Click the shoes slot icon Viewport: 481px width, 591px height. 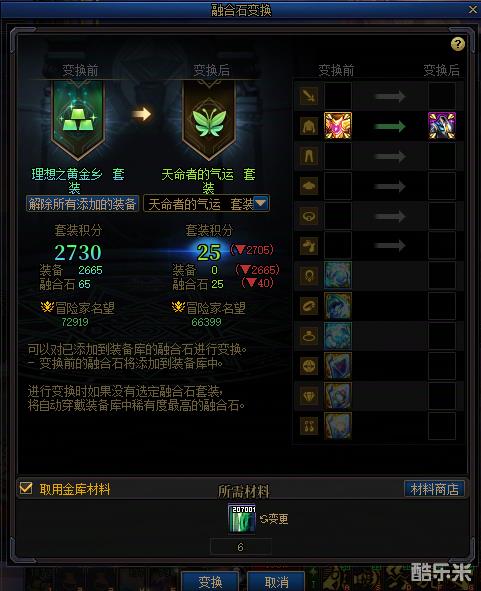coord(309,246)
